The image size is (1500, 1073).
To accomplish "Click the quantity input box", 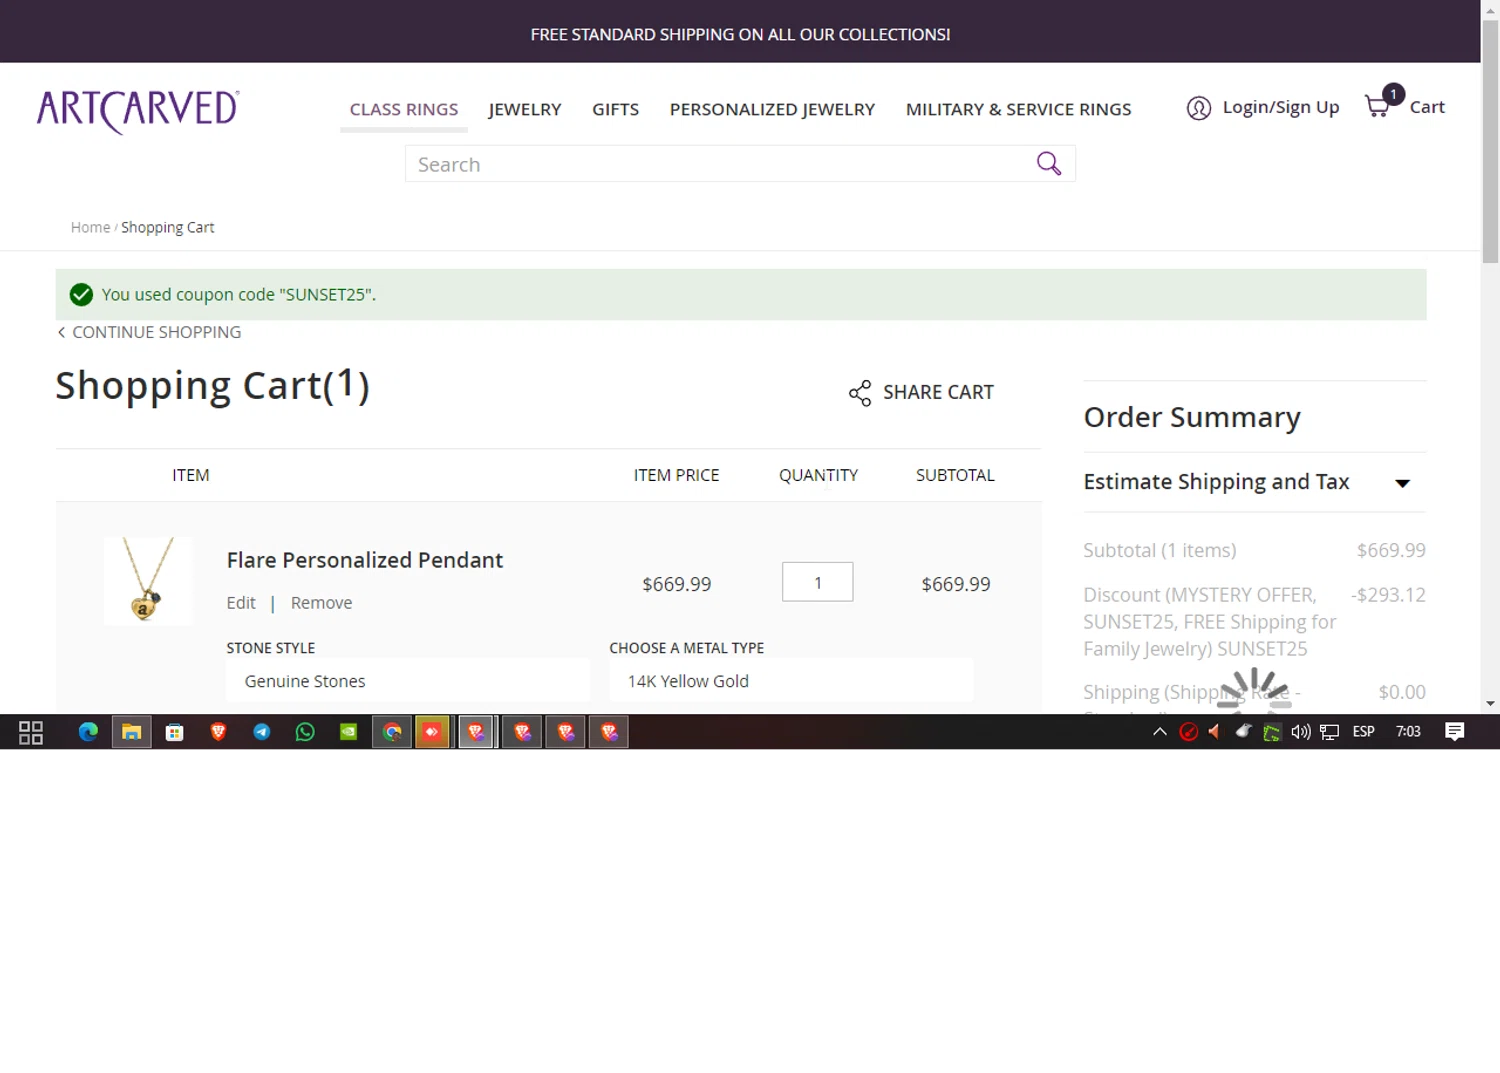I will (817, 582).
